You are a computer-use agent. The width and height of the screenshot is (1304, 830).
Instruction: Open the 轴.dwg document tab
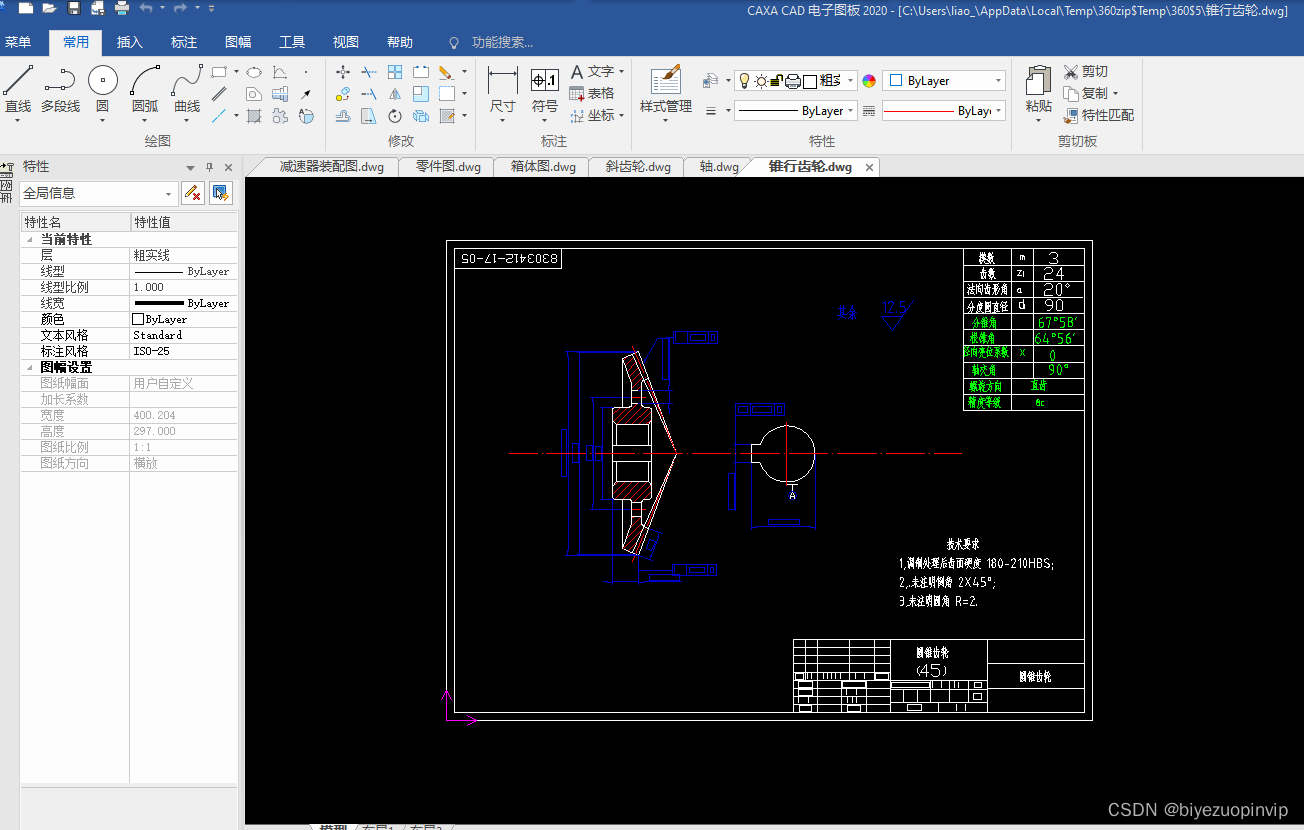click(719, 167)
